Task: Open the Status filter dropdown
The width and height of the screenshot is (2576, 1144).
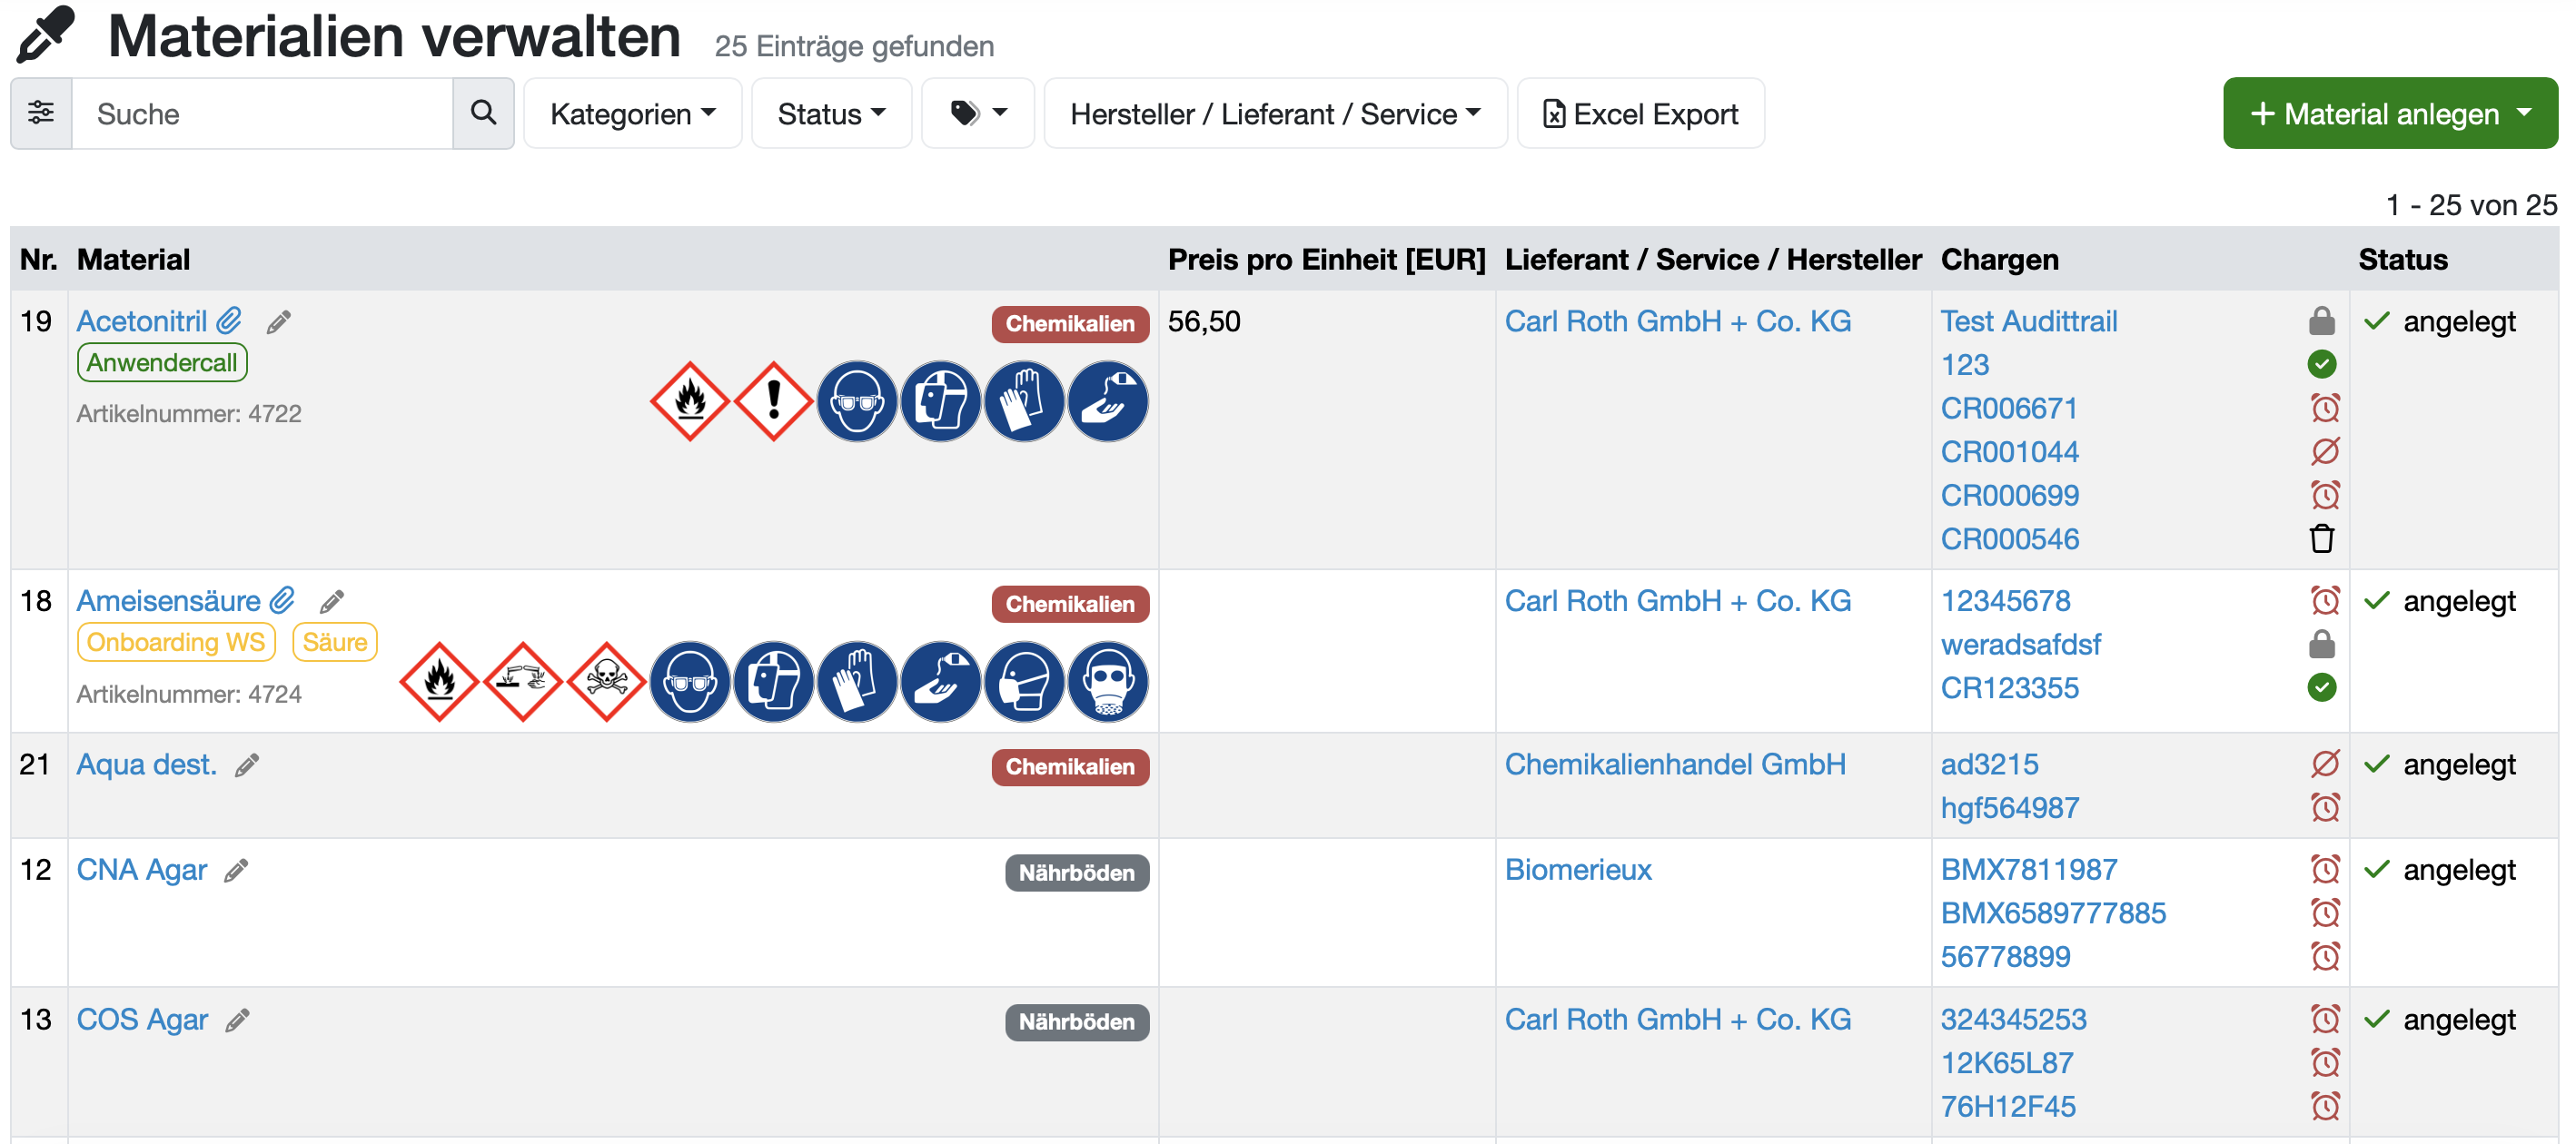Action: (x=831, y=113)
